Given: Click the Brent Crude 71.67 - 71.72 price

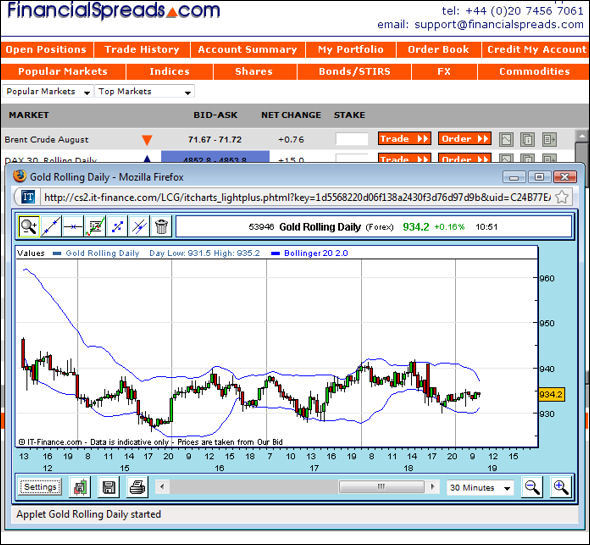Looking at the screenshot, I should pos(215,140).
